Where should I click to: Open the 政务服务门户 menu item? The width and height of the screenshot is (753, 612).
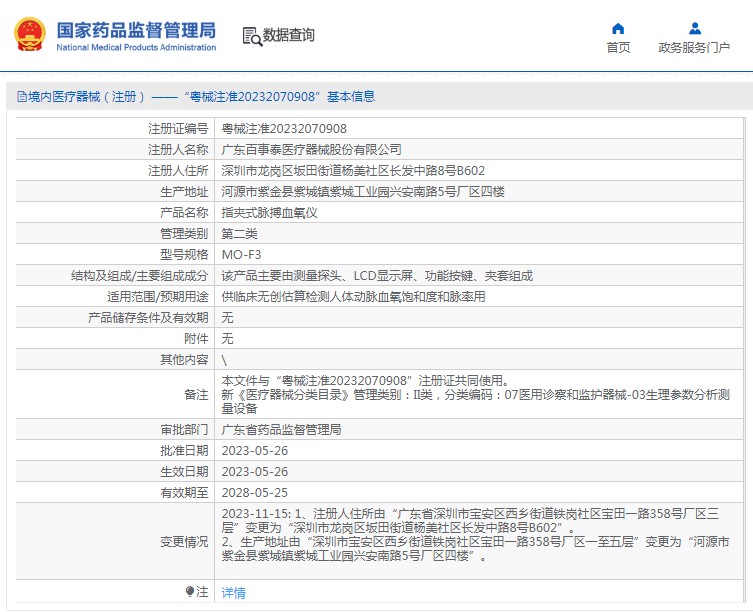tap(694, 47)
